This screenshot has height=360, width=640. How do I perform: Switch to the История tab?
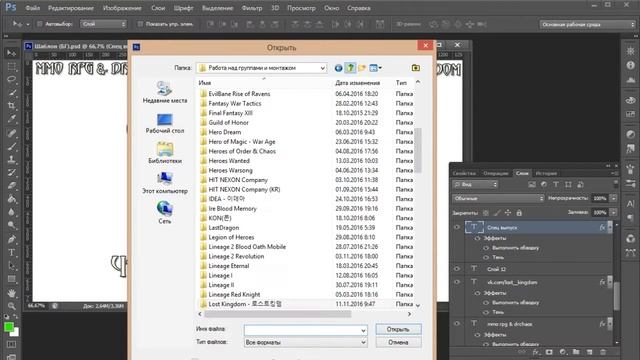pyautogui.click(x=546, y=173)
